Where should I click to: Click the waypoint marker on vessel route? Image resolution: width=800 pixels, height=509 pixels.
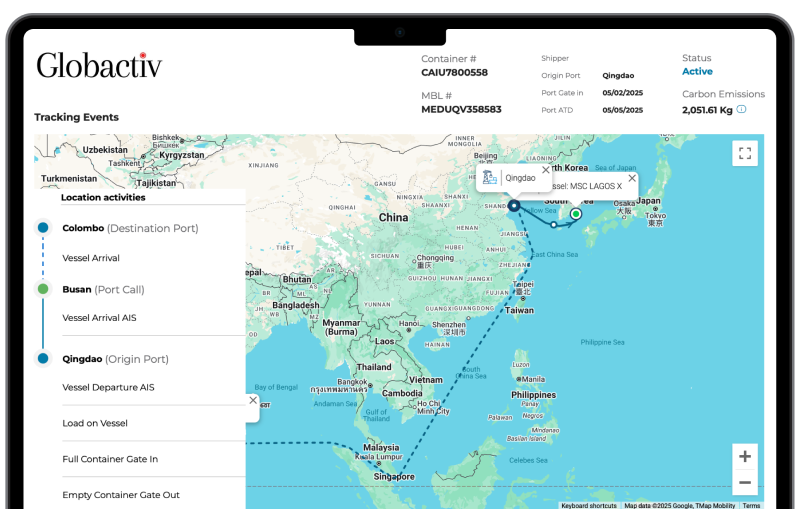[554, 224]
